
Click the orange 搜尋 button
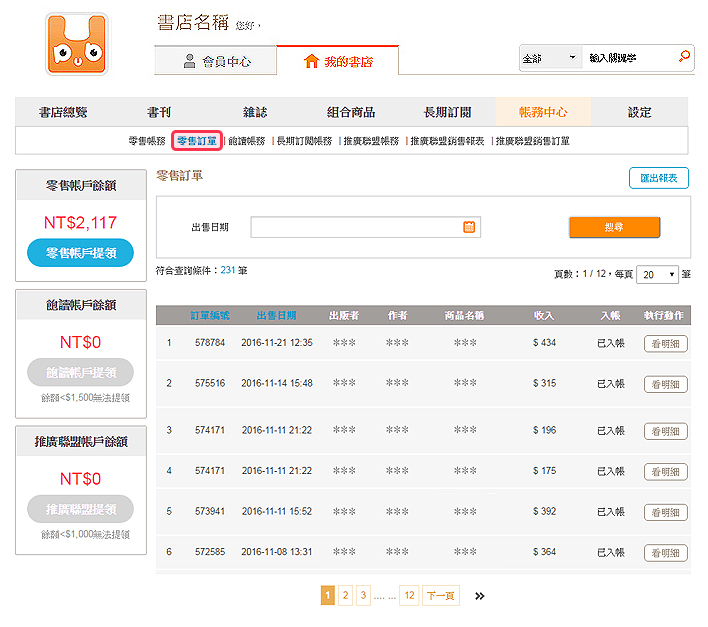pos(614,227)
